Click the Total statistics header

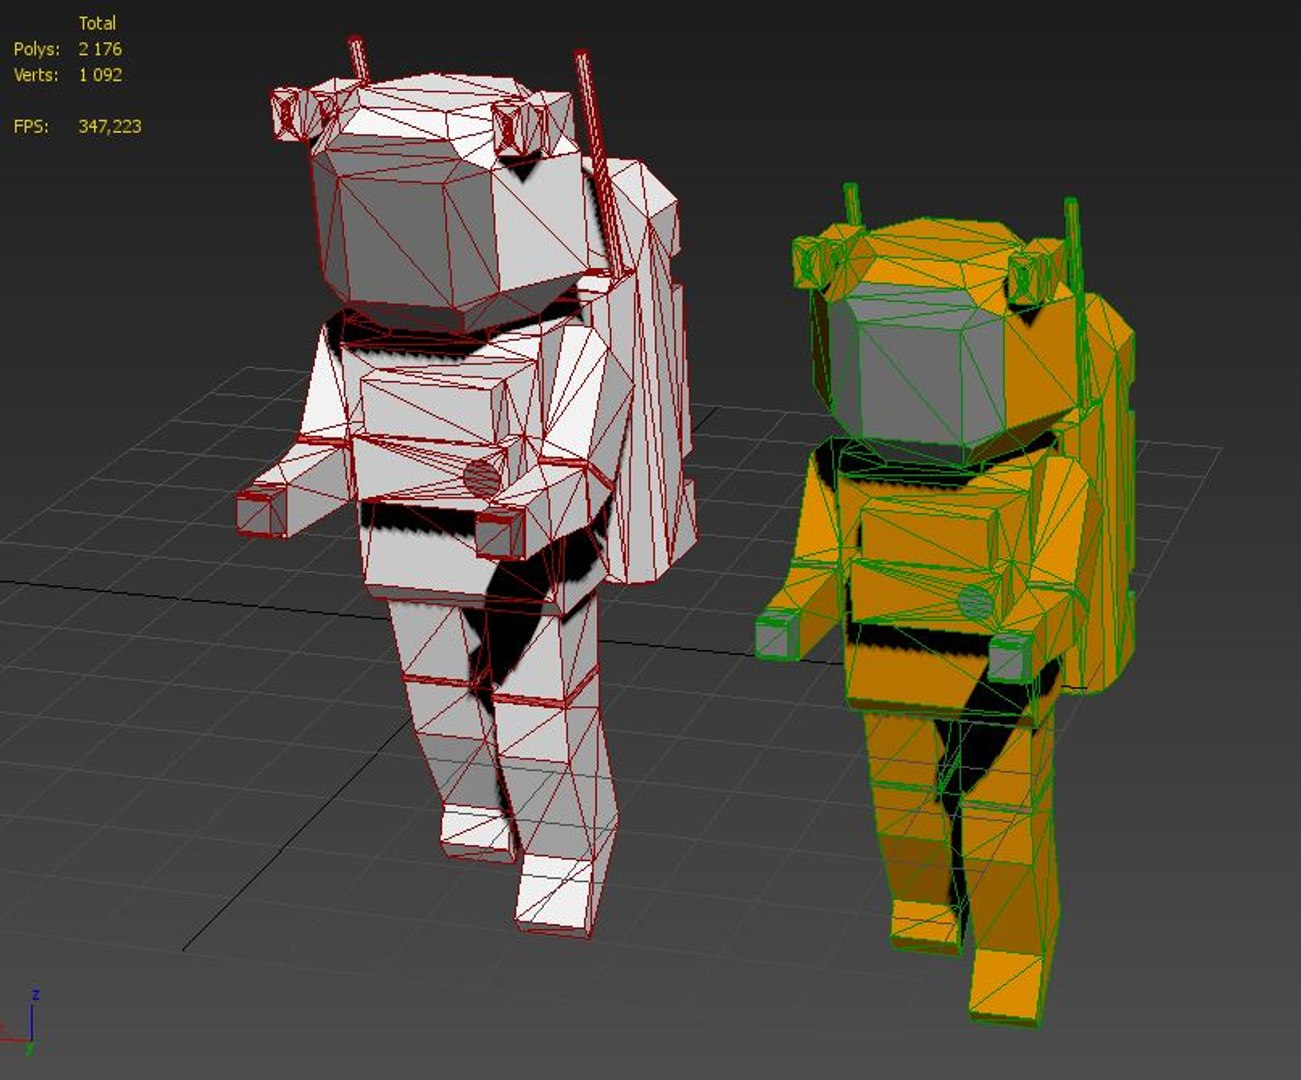click(x=97, y=23)
